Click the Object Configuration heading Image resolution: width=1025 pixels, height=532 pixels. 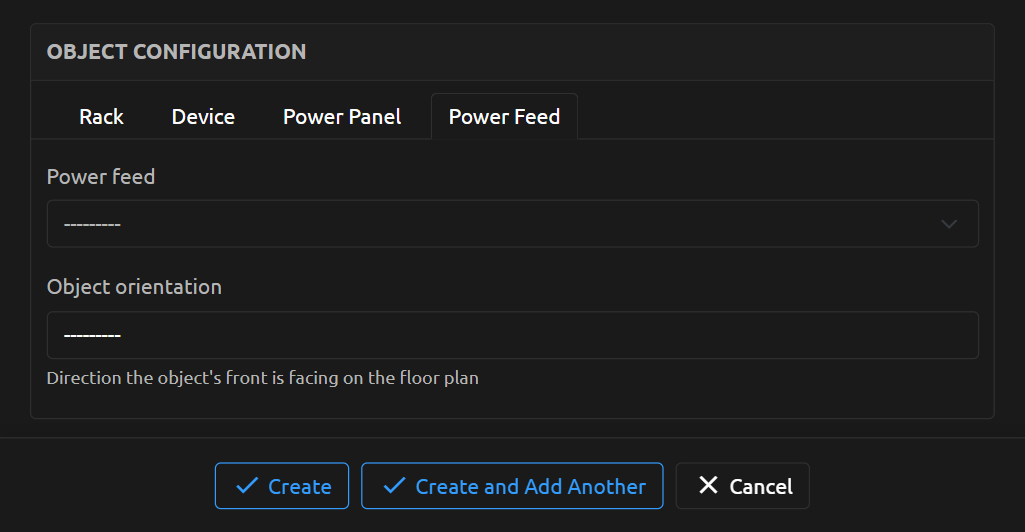coord(176,52)
